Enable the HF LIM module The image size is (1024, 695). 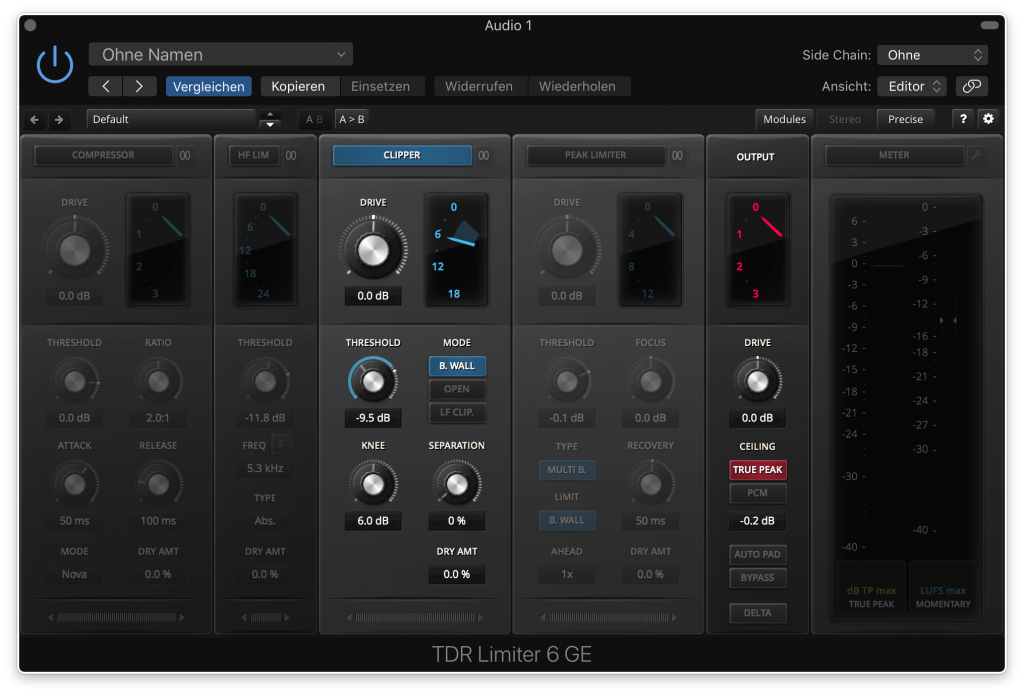[253, 155]
